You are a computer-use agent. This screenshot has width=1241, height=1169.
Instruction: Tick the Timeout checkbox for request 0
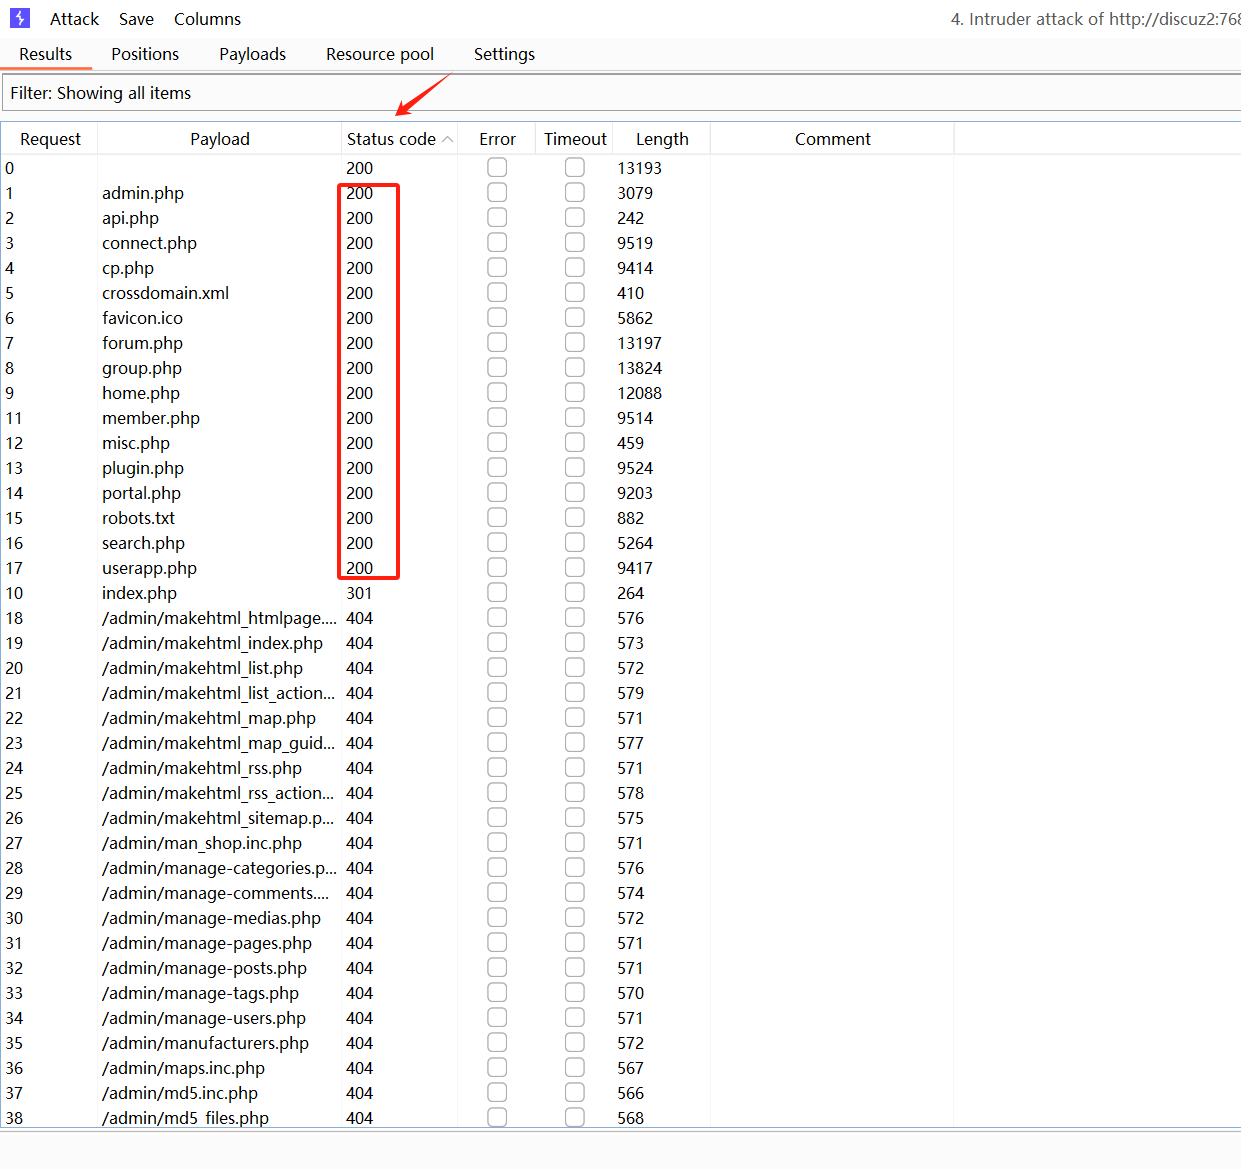[x=575, y=167]
